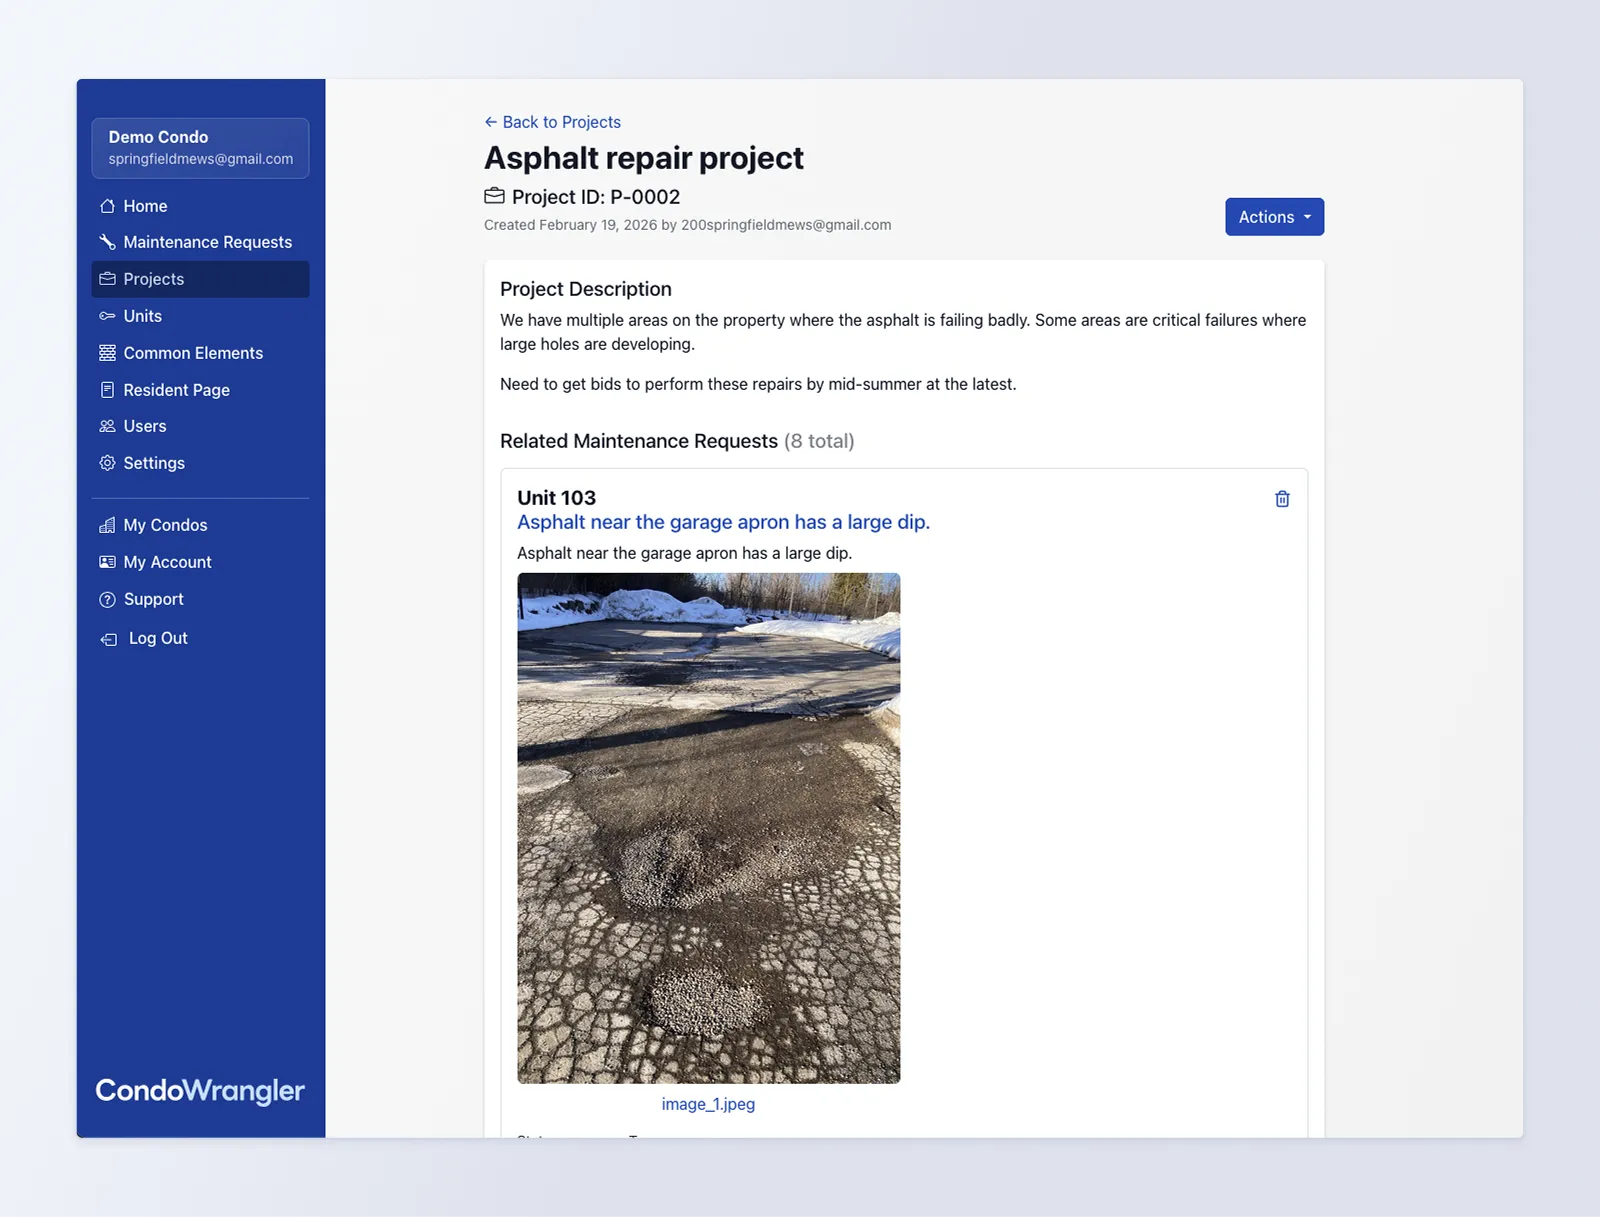
Task: Select Projects in the sidebar
Action: 200,279
